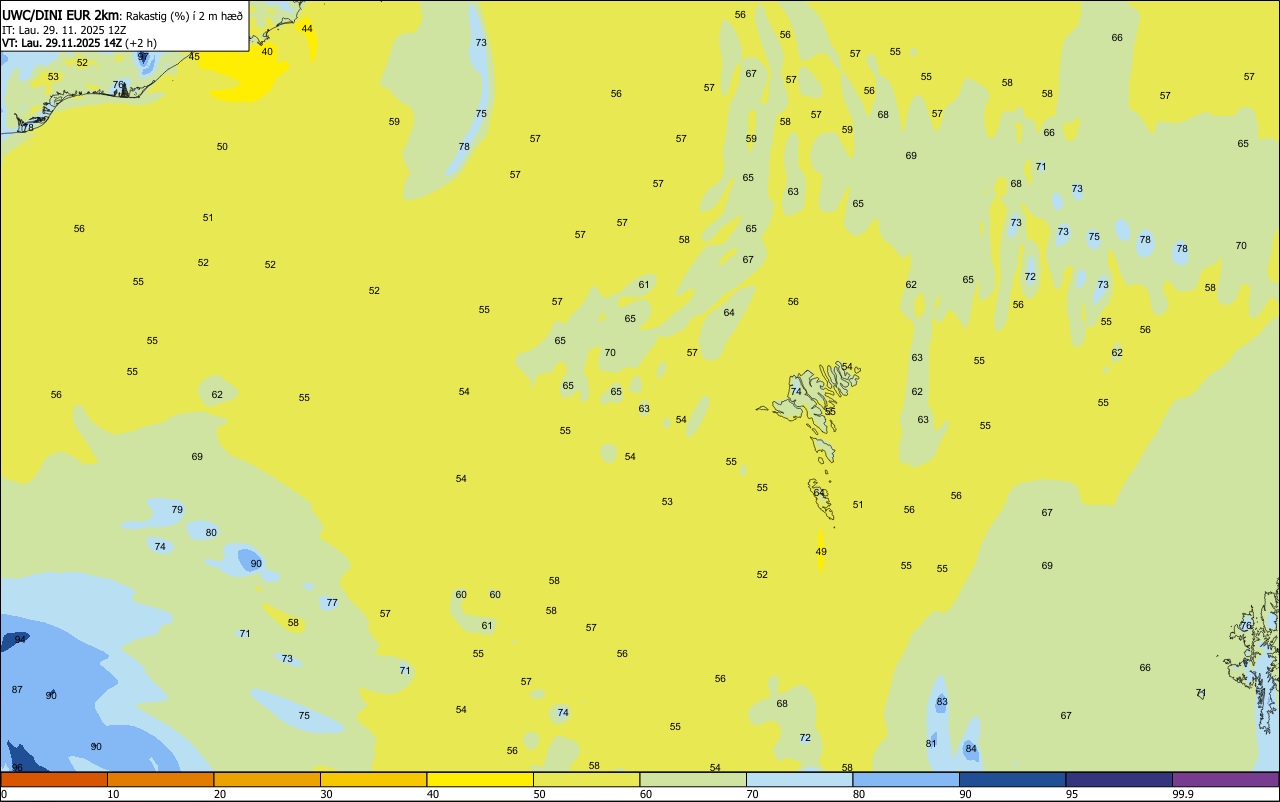Choose the 95–99.9 navy legend swatch
The width and height of the screenshot is (1280, 802).
[1119, 779]
